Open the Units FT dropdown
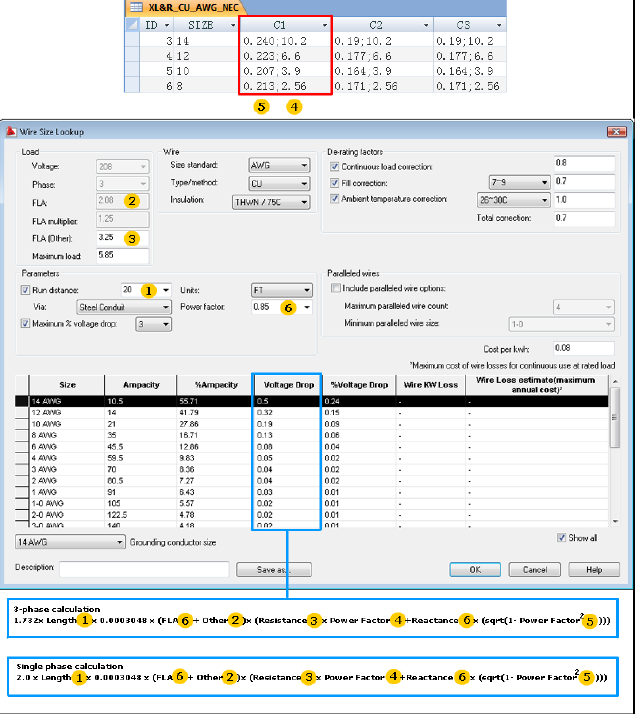 coord(282,290)
